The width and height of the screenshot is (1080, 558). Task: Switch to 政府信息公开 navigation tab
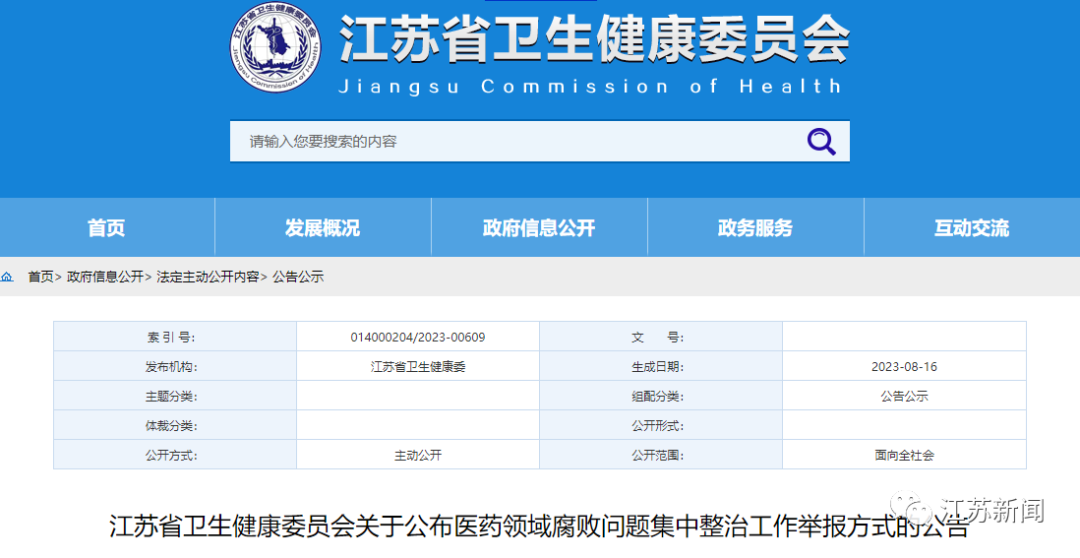pyautogui.click(x=539, y=228)
